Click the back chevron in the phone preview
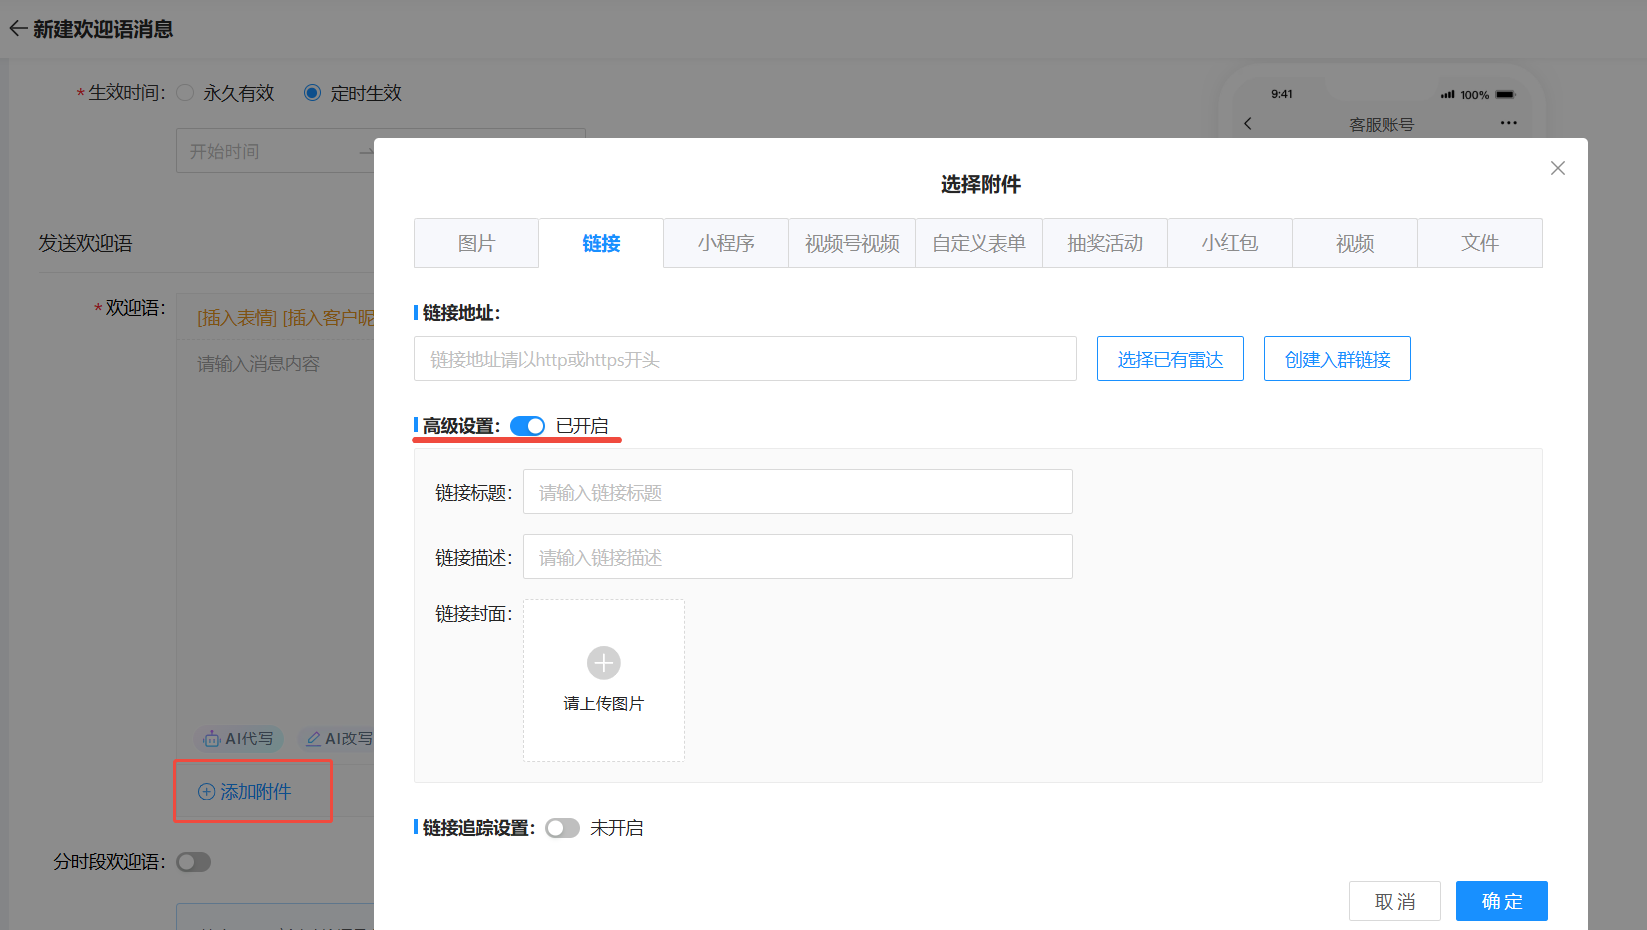The image size is (1647, 930). coord(1247,124)
